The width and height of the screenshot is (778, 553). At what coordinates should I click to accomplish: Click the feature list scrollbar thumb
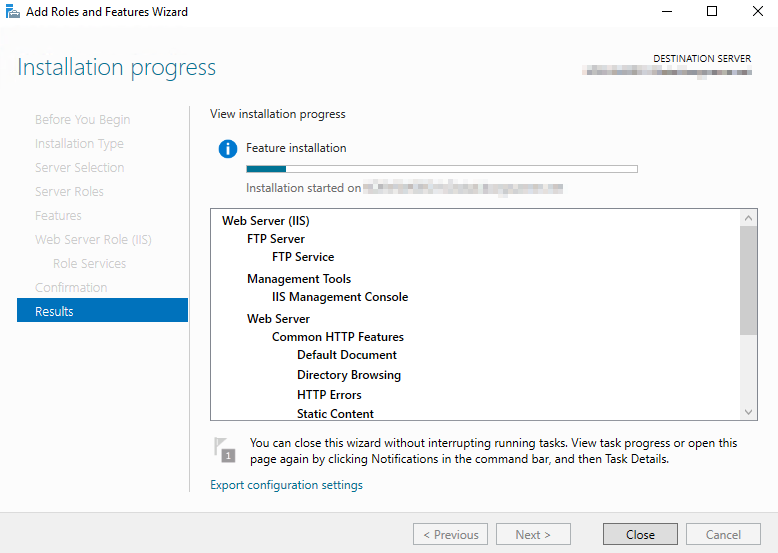pos(748,280)
